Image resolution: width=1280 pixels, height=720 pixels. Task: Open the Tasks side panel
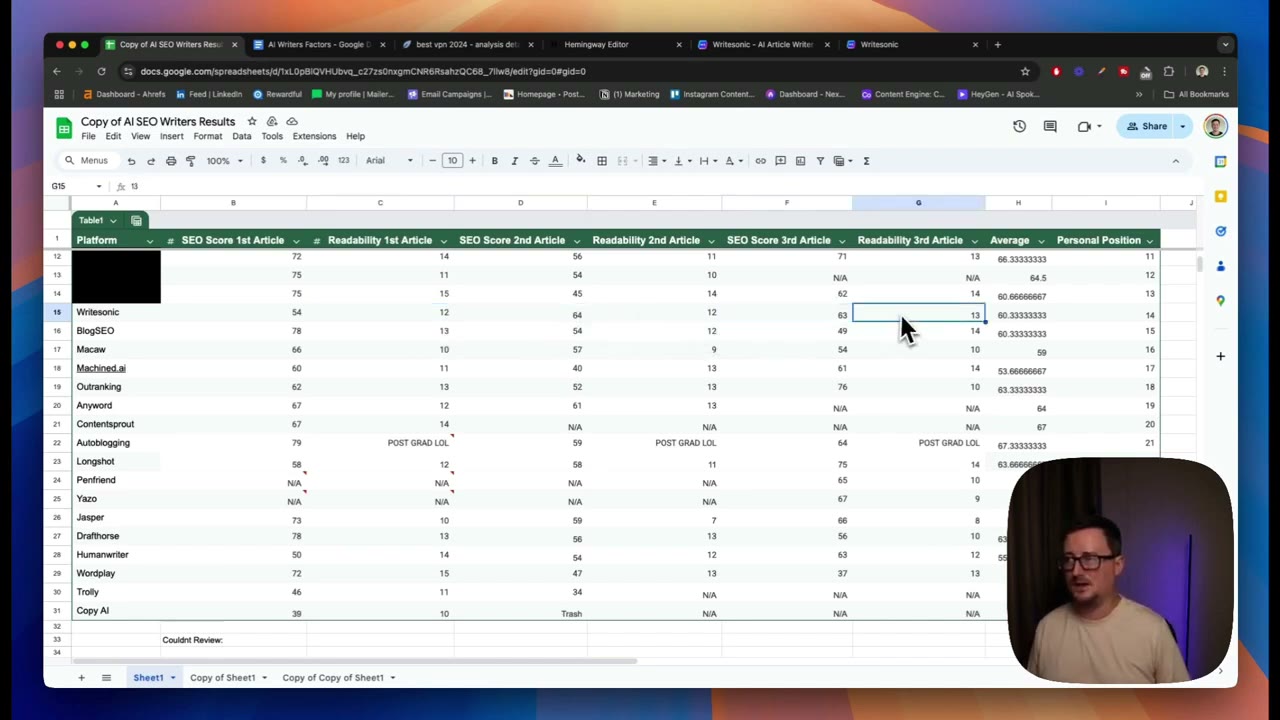1220,231
